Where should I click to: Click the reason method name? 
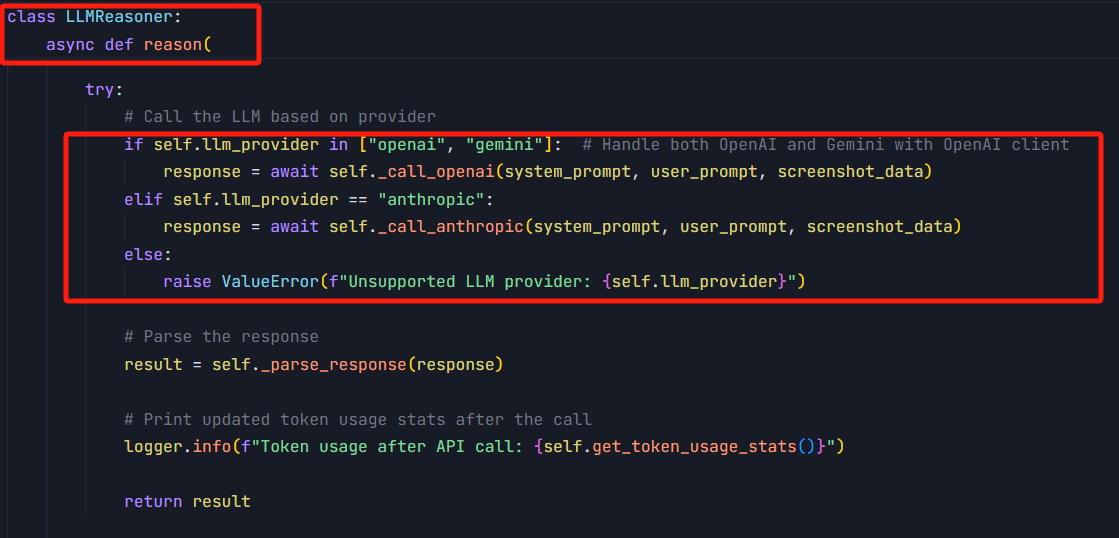pos(173,45)
